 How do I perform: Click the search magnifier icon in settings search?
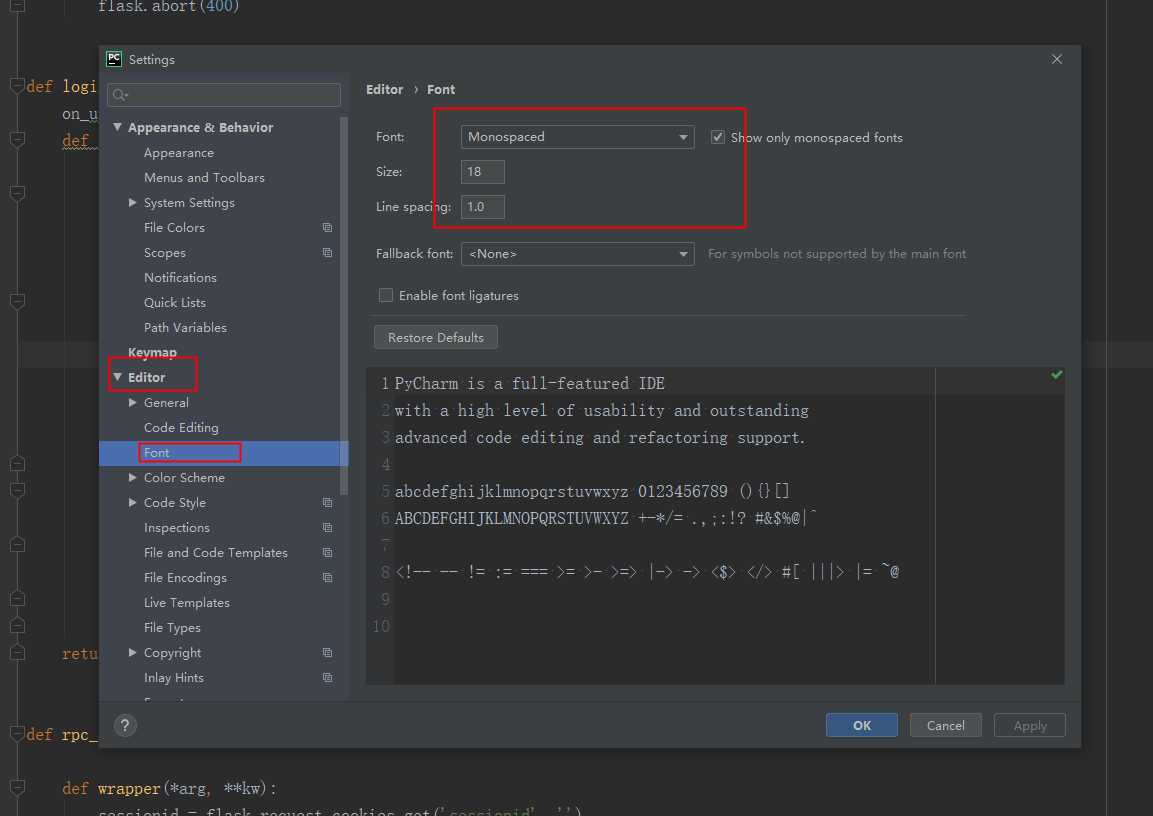tap(121, 95)
